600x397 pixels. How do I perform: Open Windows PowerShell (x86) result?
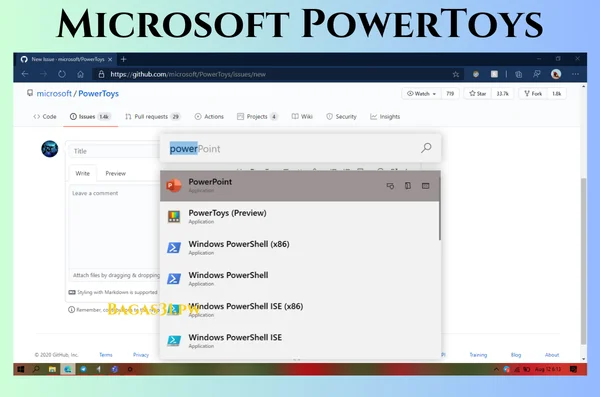(x=300, y=248)
